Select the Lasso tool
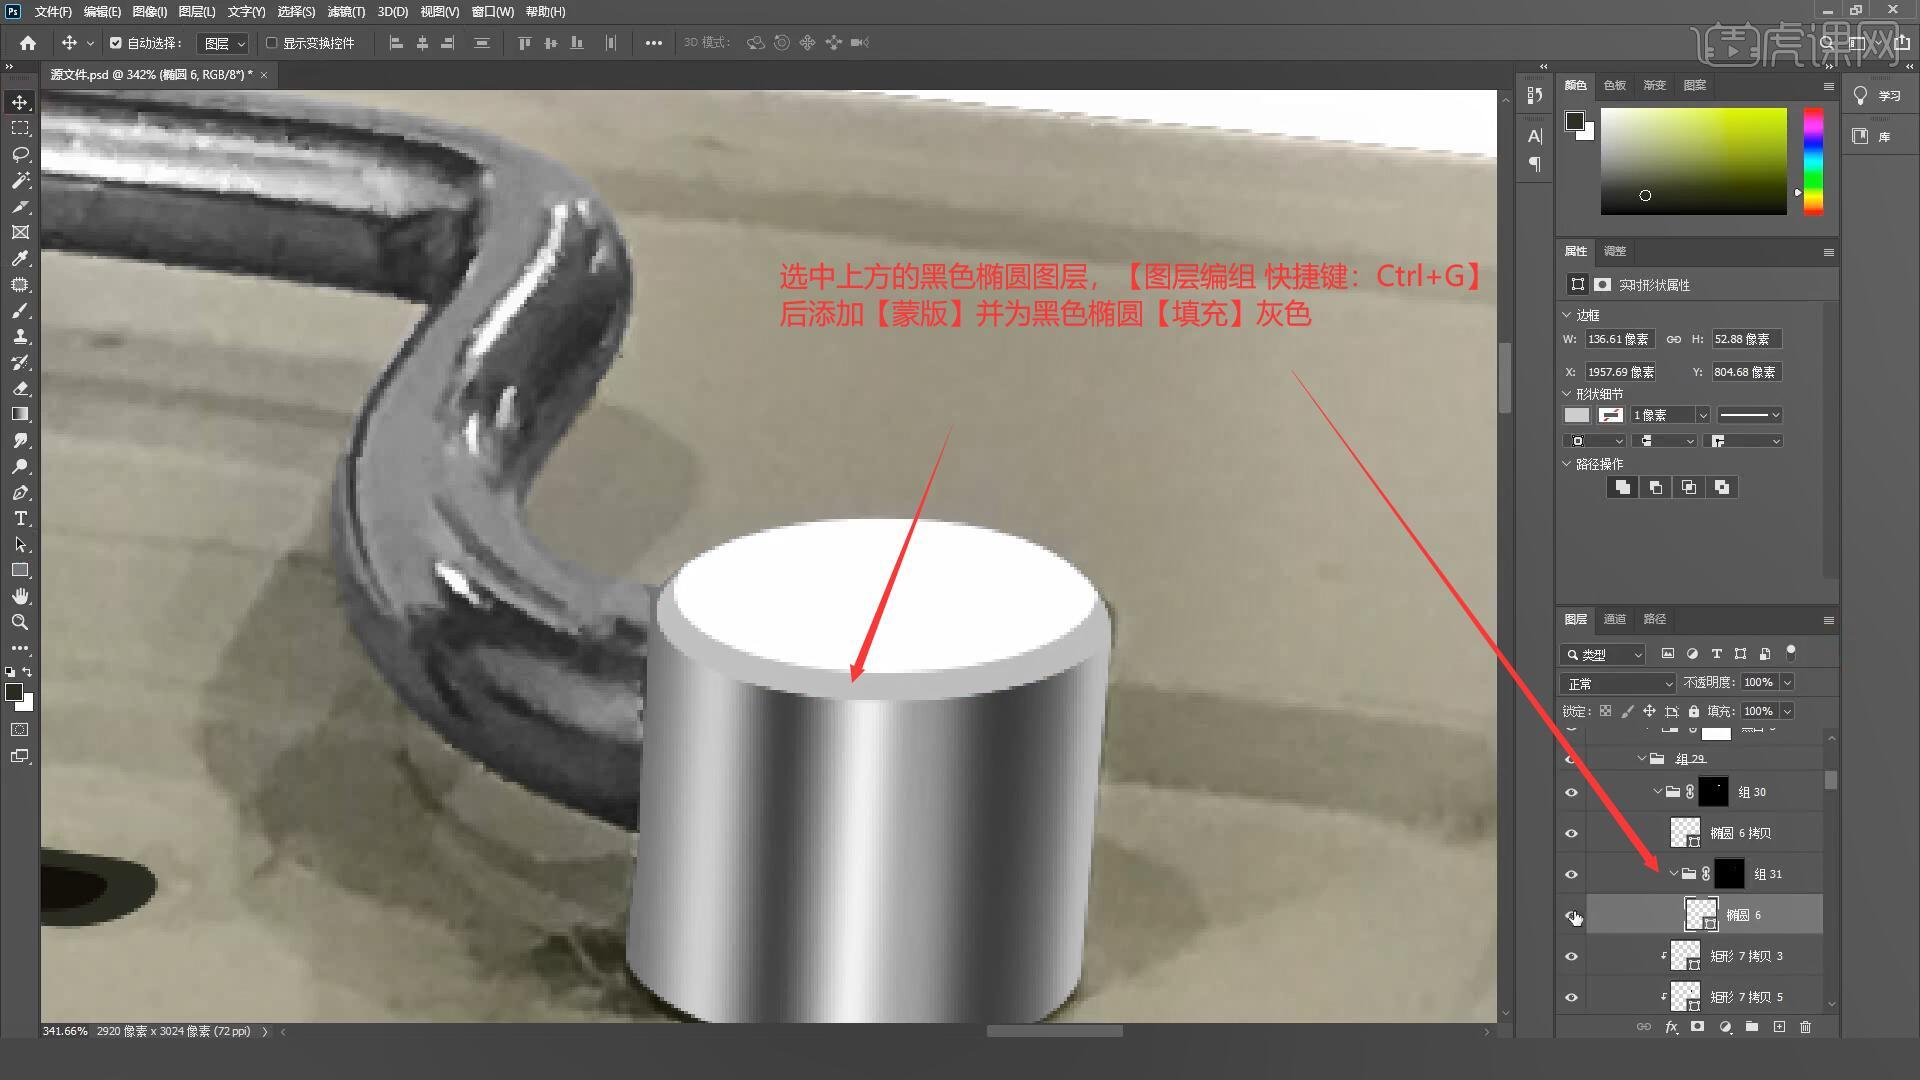The height and width of the screenshot is (1080, 1920). [20, 154]
